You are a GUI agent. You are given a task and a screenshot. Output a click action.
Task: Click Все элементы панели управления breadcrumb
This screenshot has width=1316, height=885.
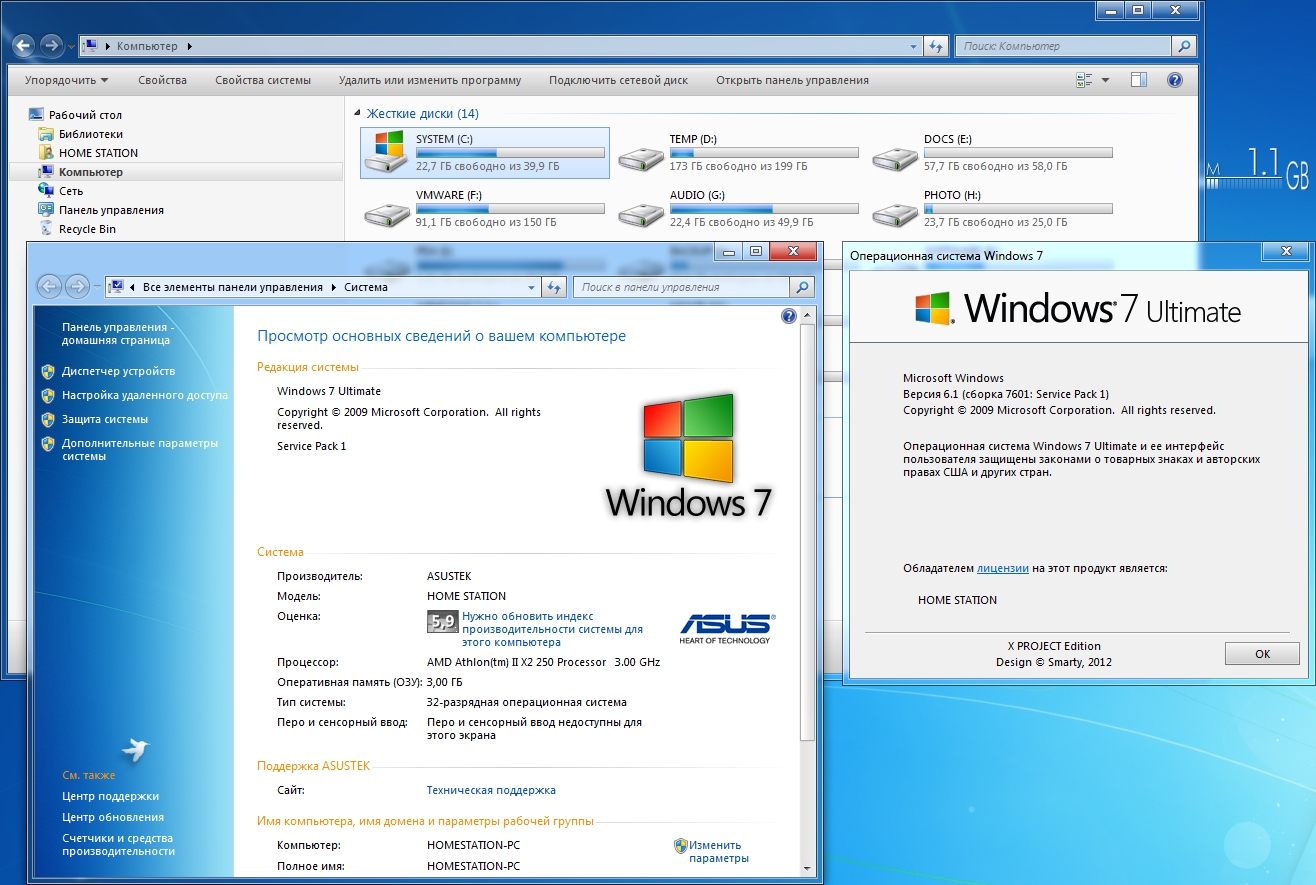pos(233,287)
